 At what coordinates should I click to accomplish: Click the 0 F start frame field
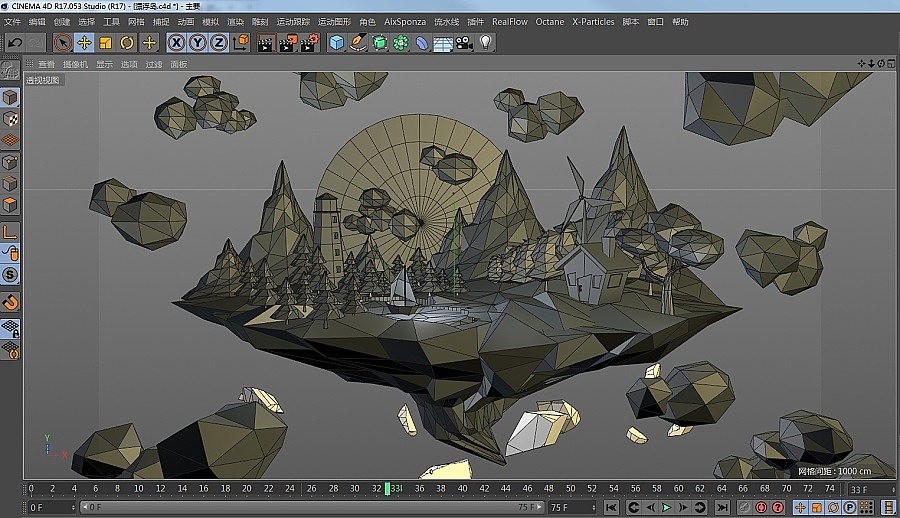tap(52, 507)
